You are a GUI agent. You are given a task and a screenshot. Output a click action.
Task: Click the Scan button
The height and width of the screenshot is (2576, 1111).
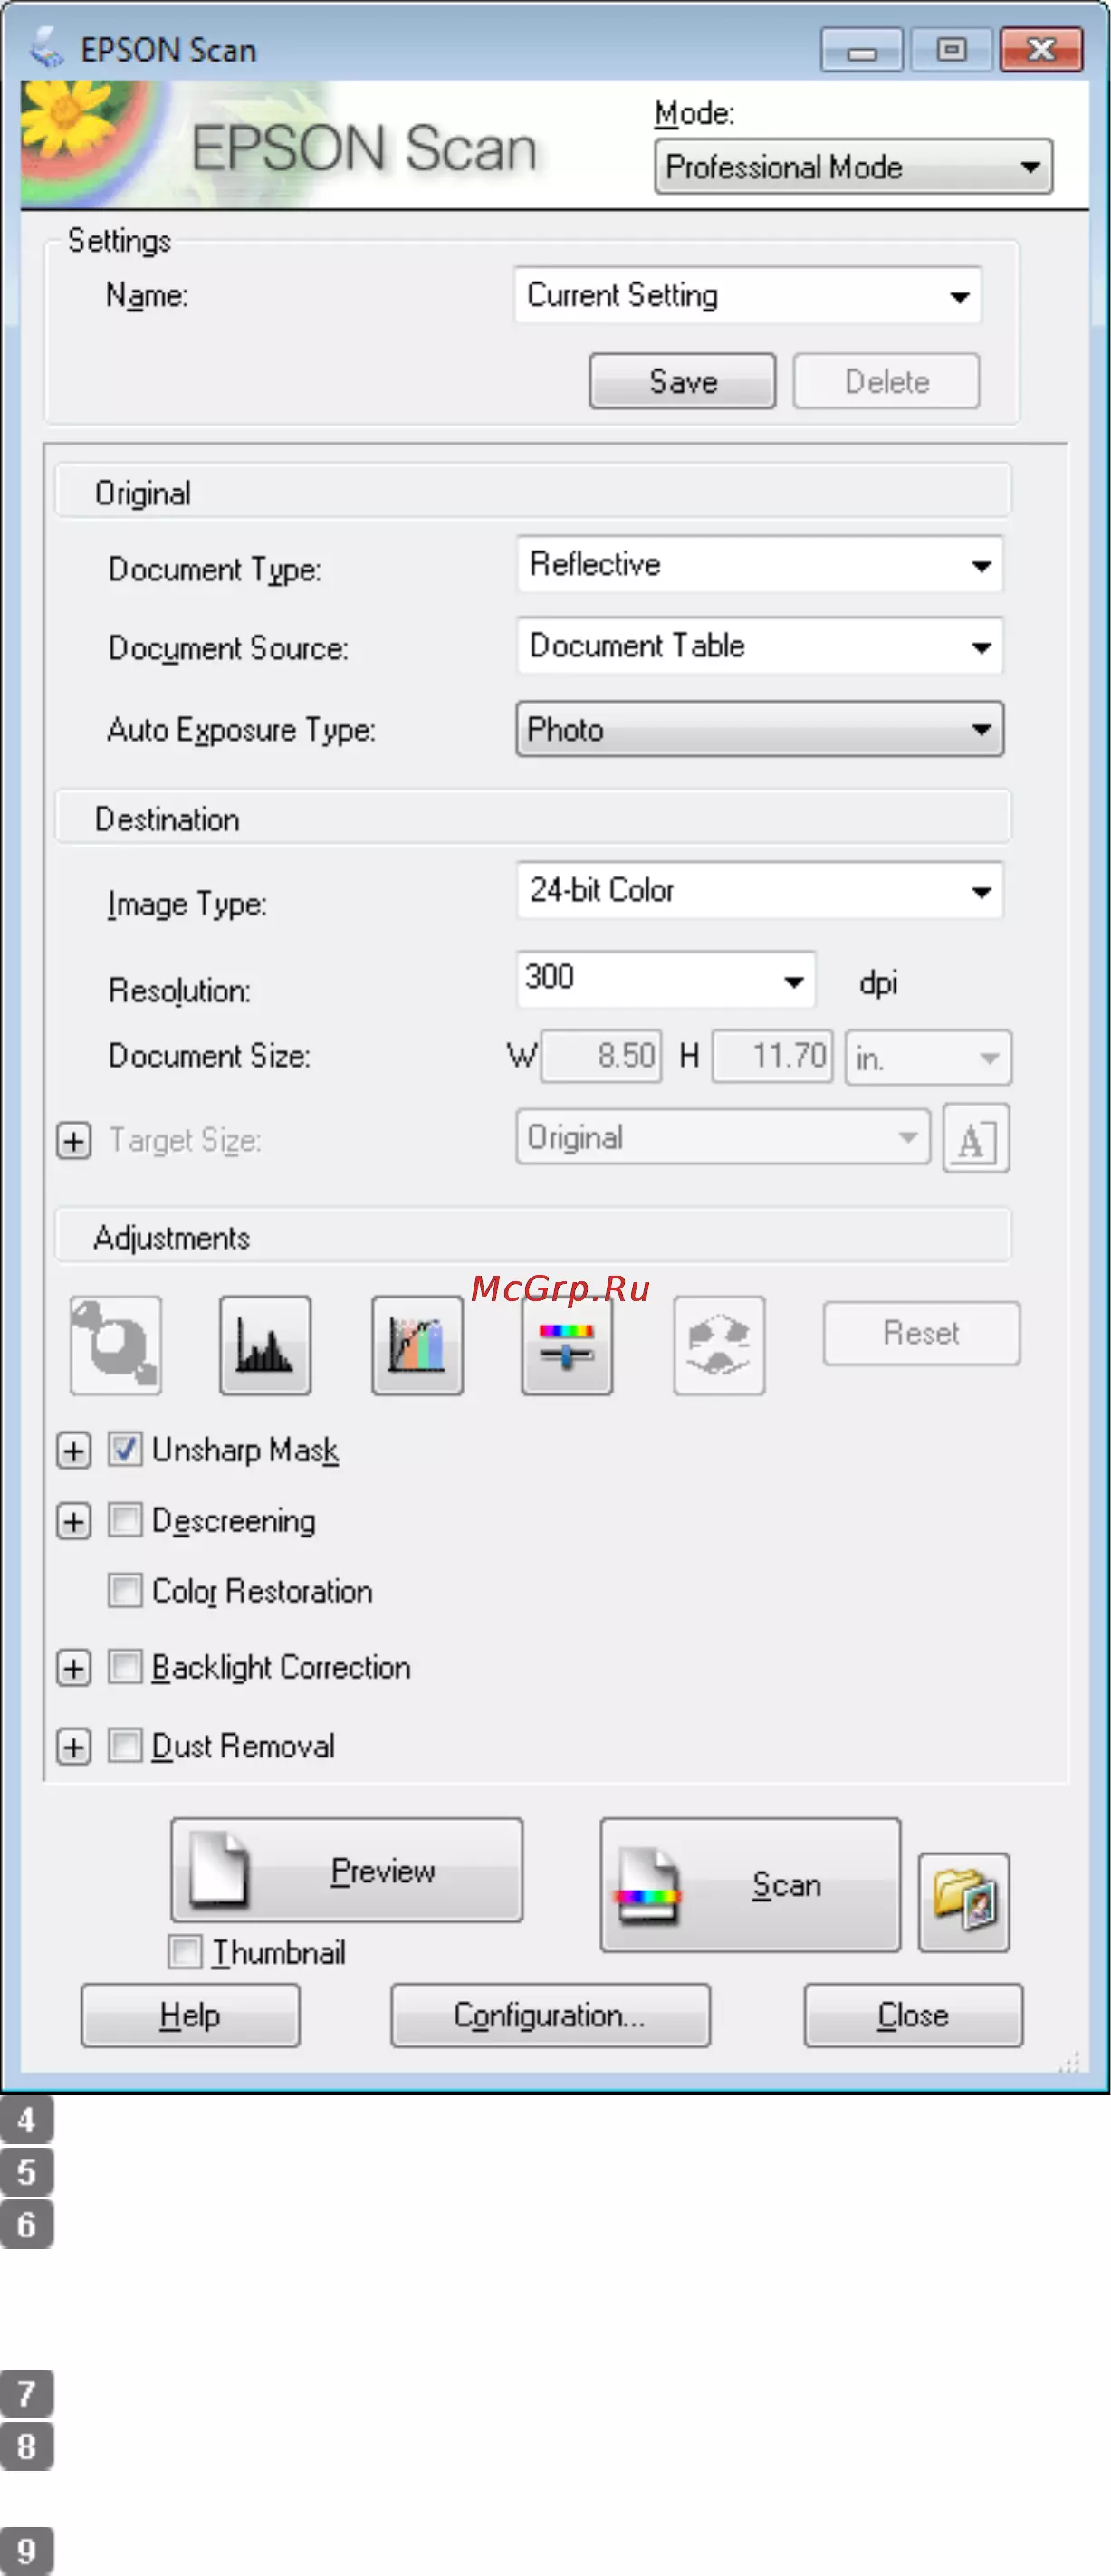[750, 1885]
